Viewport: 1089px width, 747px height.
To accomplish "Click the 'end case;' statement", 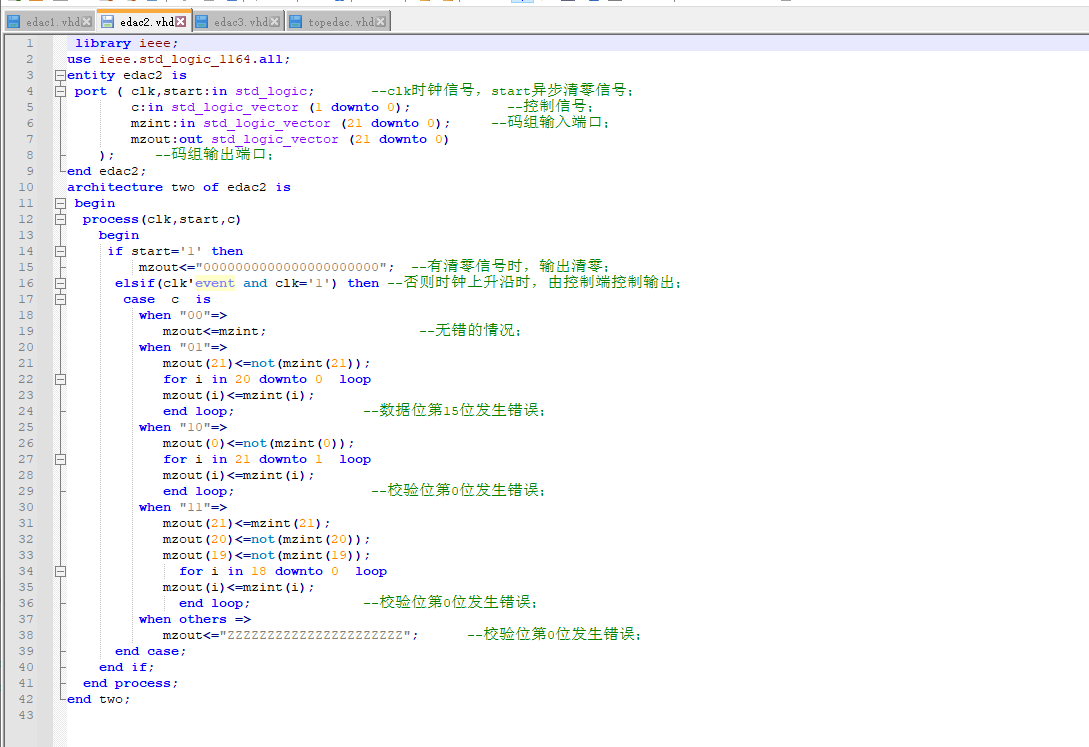I will coord(151,651).
